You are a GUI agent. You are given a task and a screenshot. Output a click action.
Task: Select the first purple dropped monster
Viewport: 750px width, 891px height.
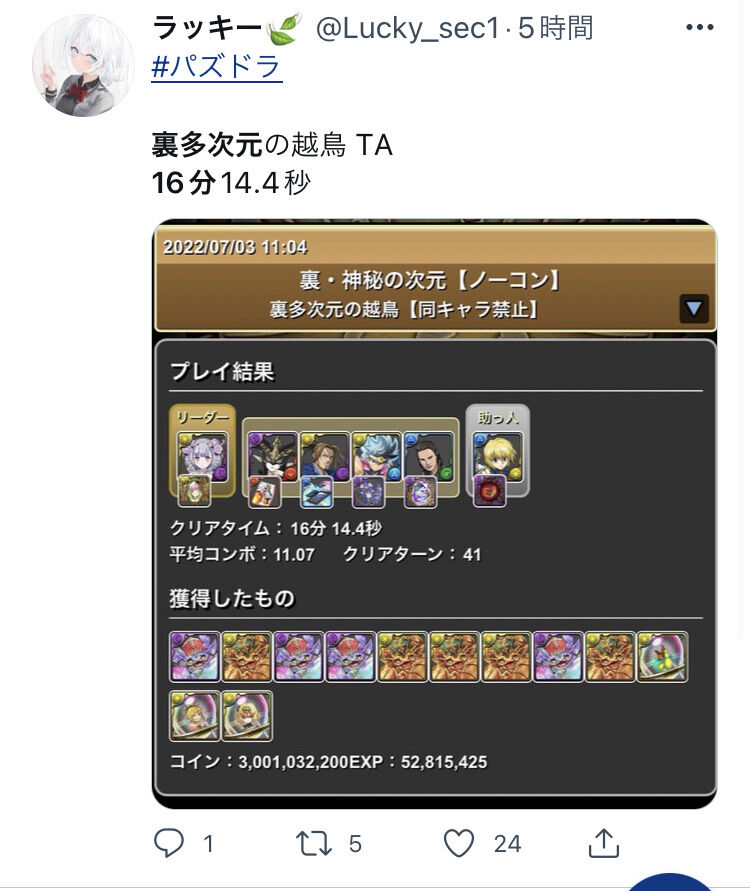(194, 656)
